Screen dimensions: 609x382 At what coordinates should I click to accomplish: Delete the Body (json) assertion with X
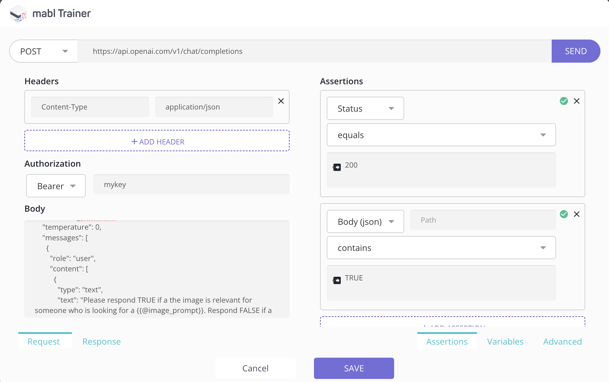(x=576, y=214)
